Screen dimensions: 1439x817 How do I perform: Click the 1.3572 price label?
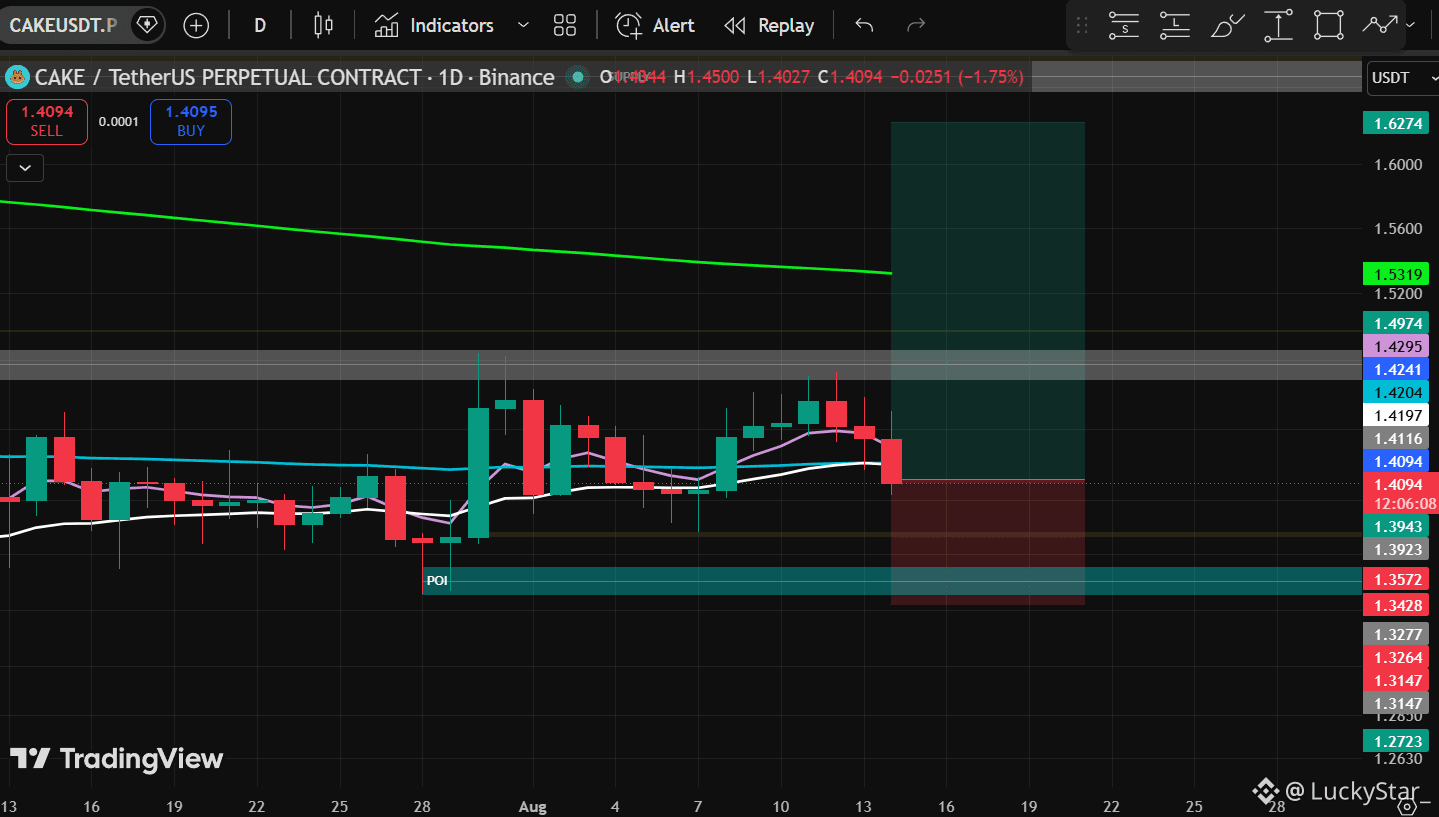(1395, 581)
